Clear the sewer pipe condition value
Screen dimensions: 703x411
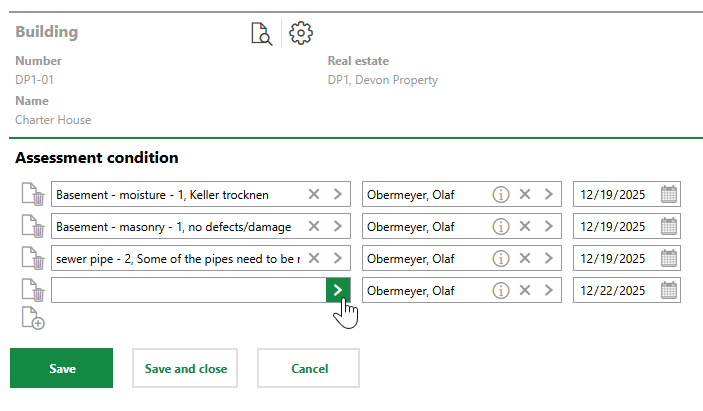point(314,259)
